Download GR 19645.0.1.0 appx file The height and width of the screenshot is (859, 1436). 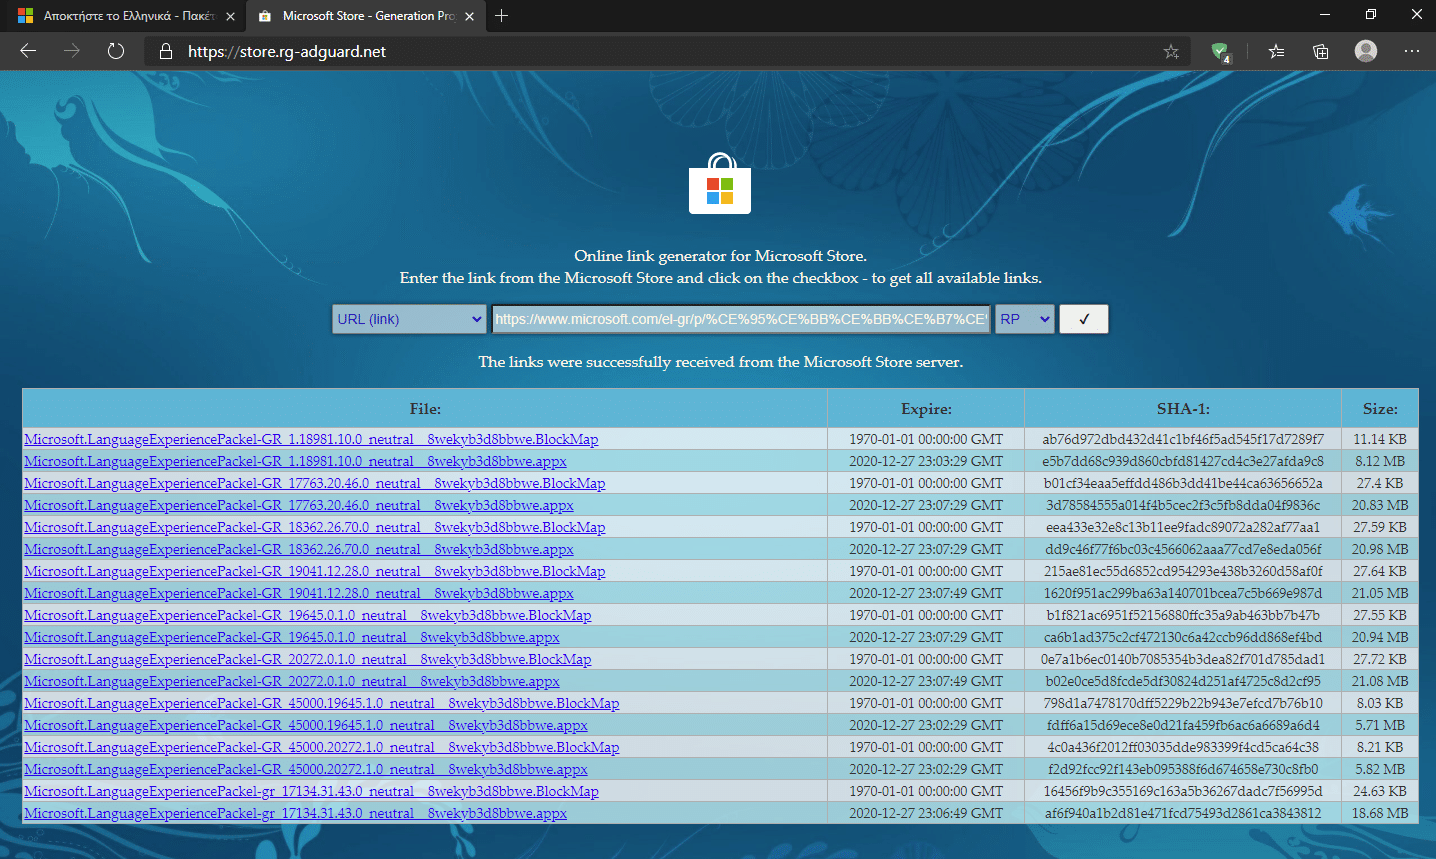click(292, 637)
